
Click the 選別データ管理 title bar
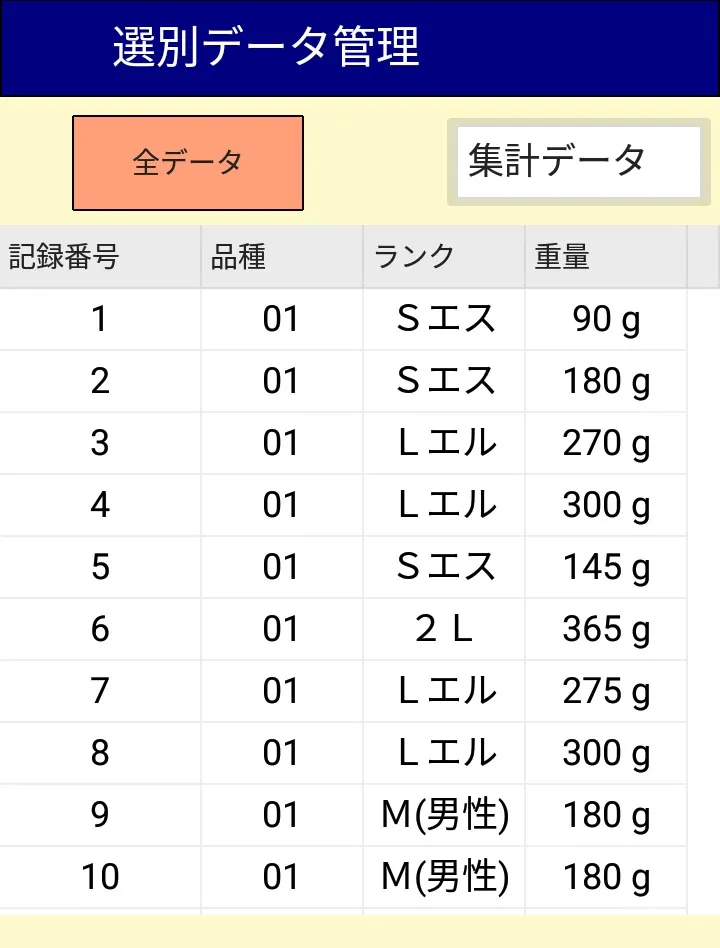click(360, 48)
